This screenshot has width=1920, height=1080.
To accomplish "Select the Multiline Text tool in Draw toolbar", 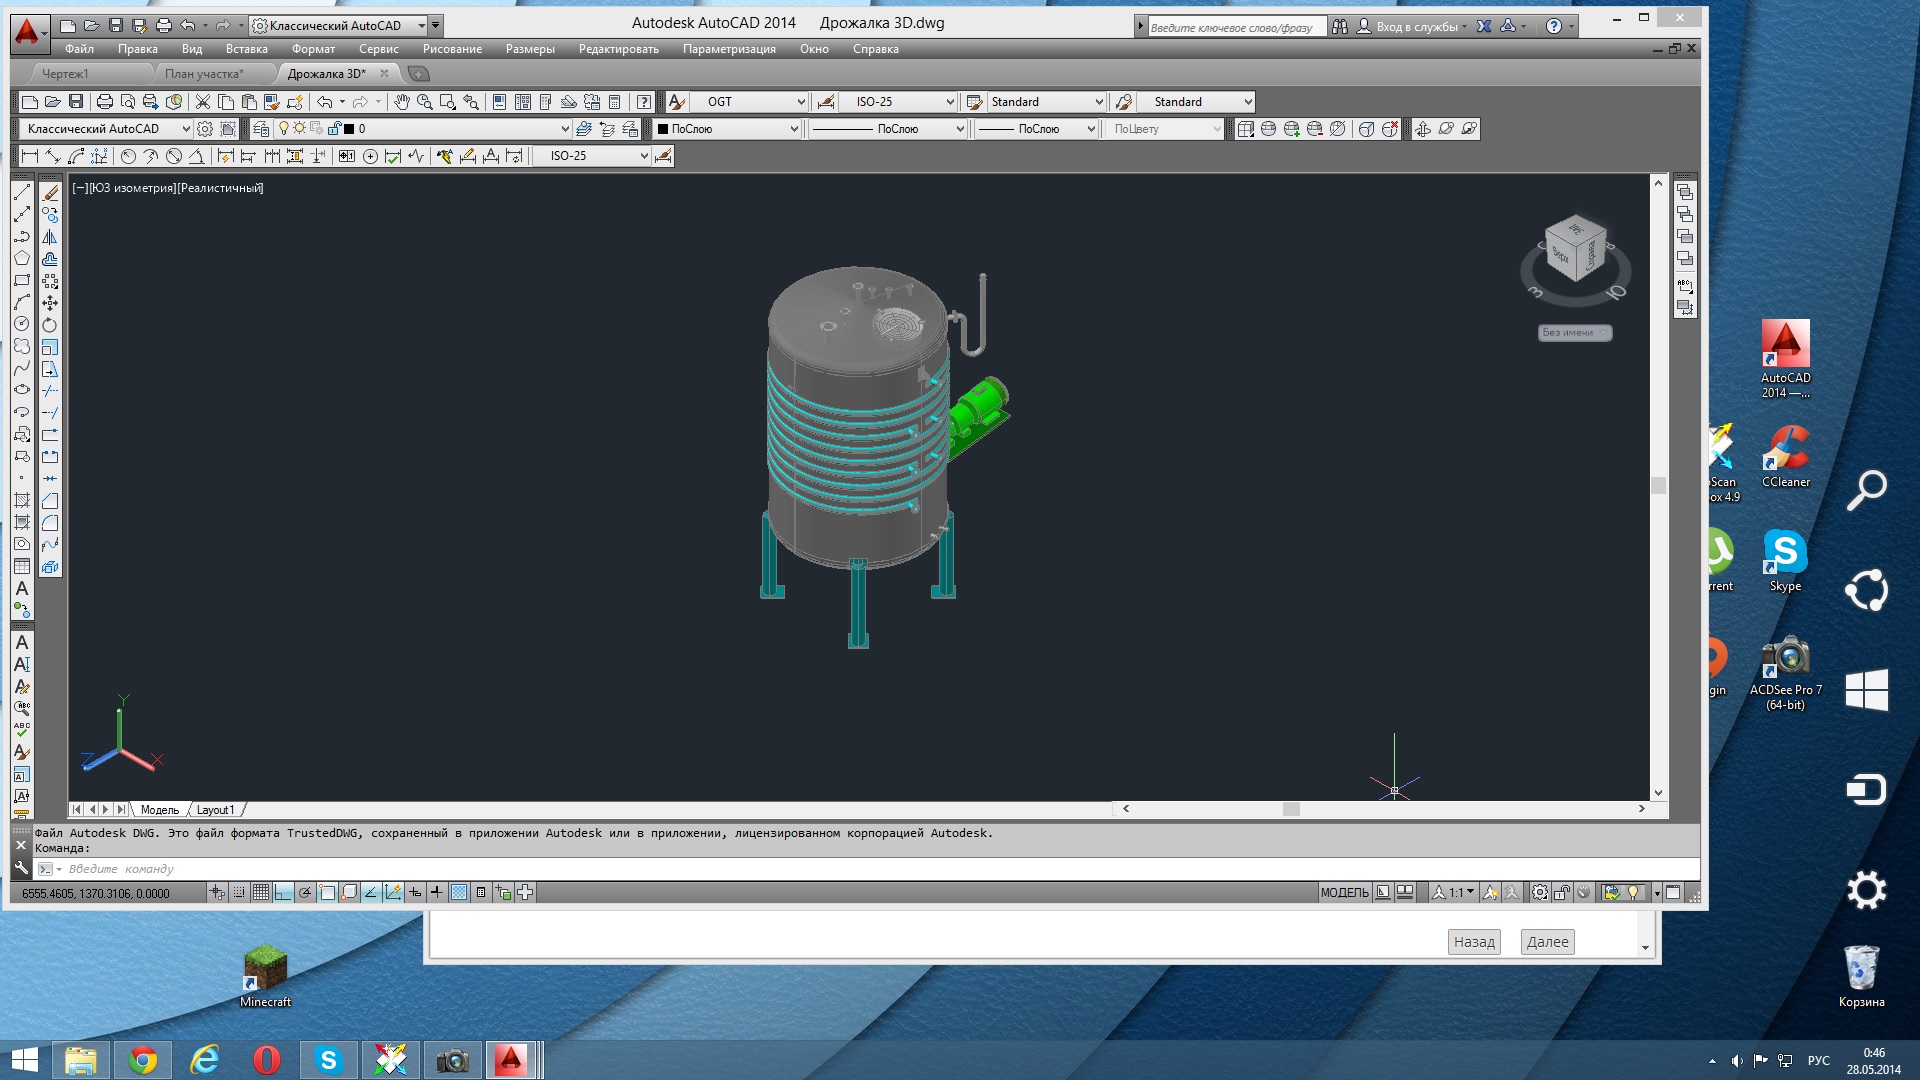I will [x=22, y=588].
